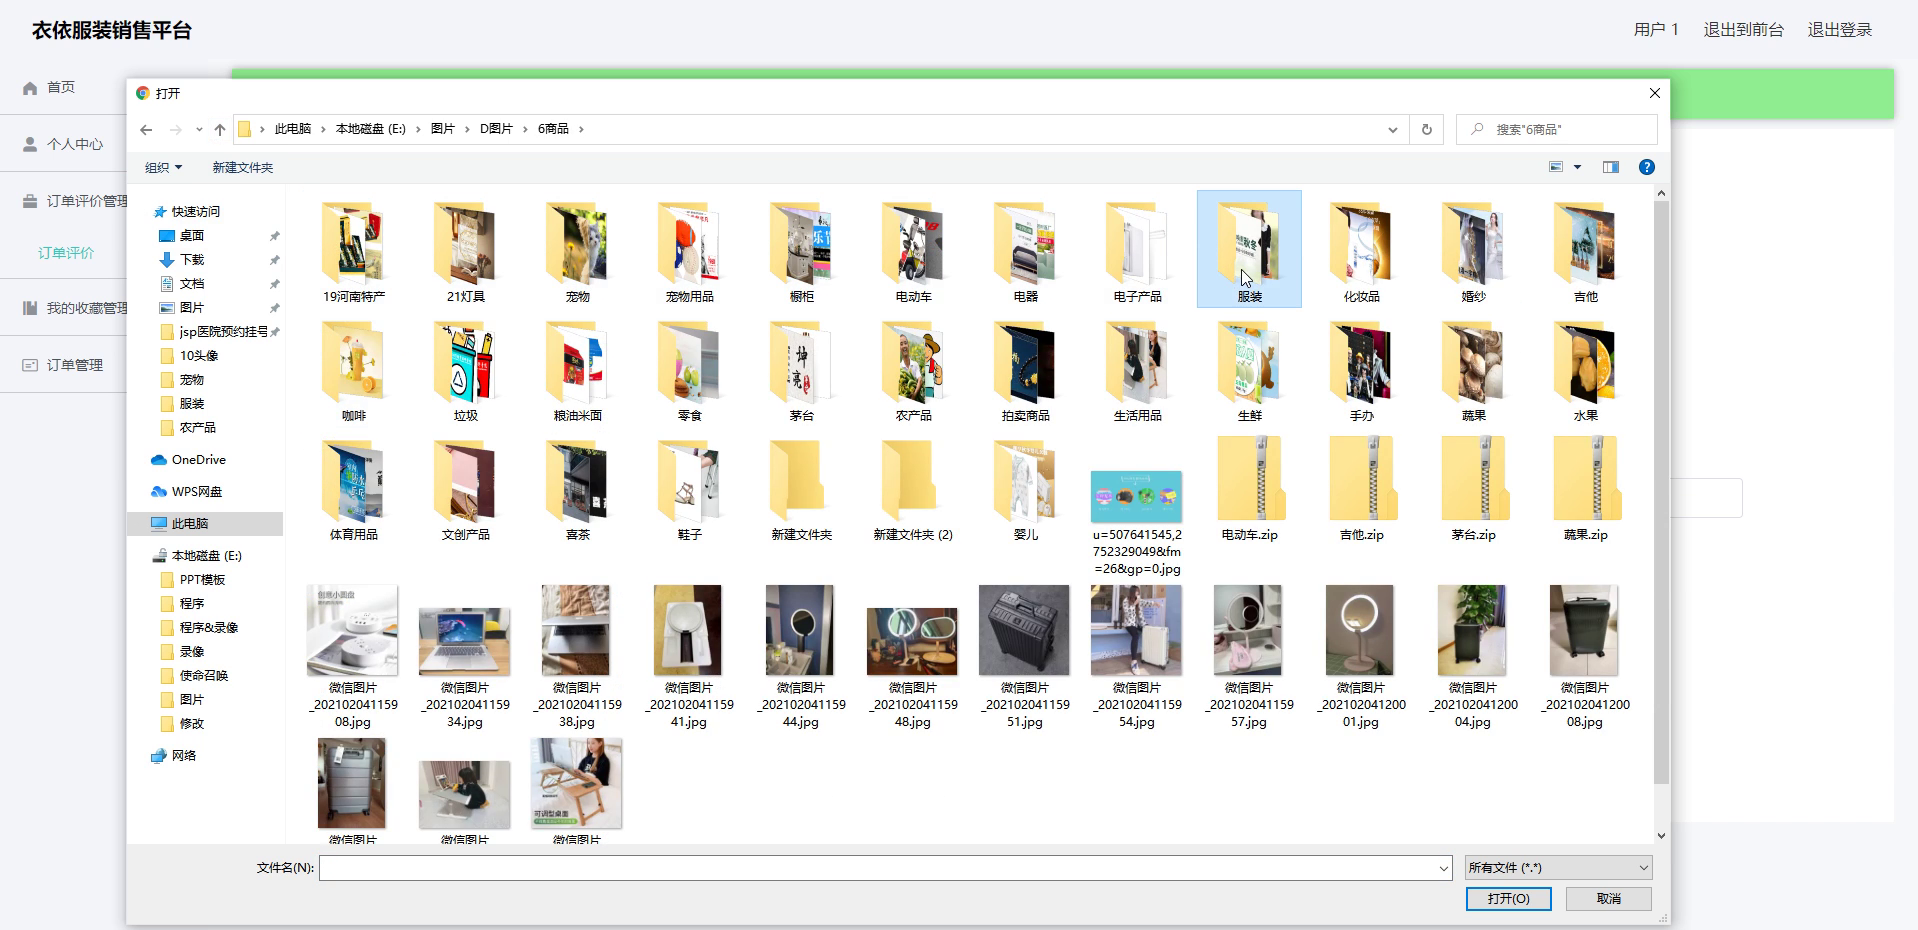Select the 电动车.zip archive
Viewport: 1918px width, 930px height.
click(x=1250, y=489)
